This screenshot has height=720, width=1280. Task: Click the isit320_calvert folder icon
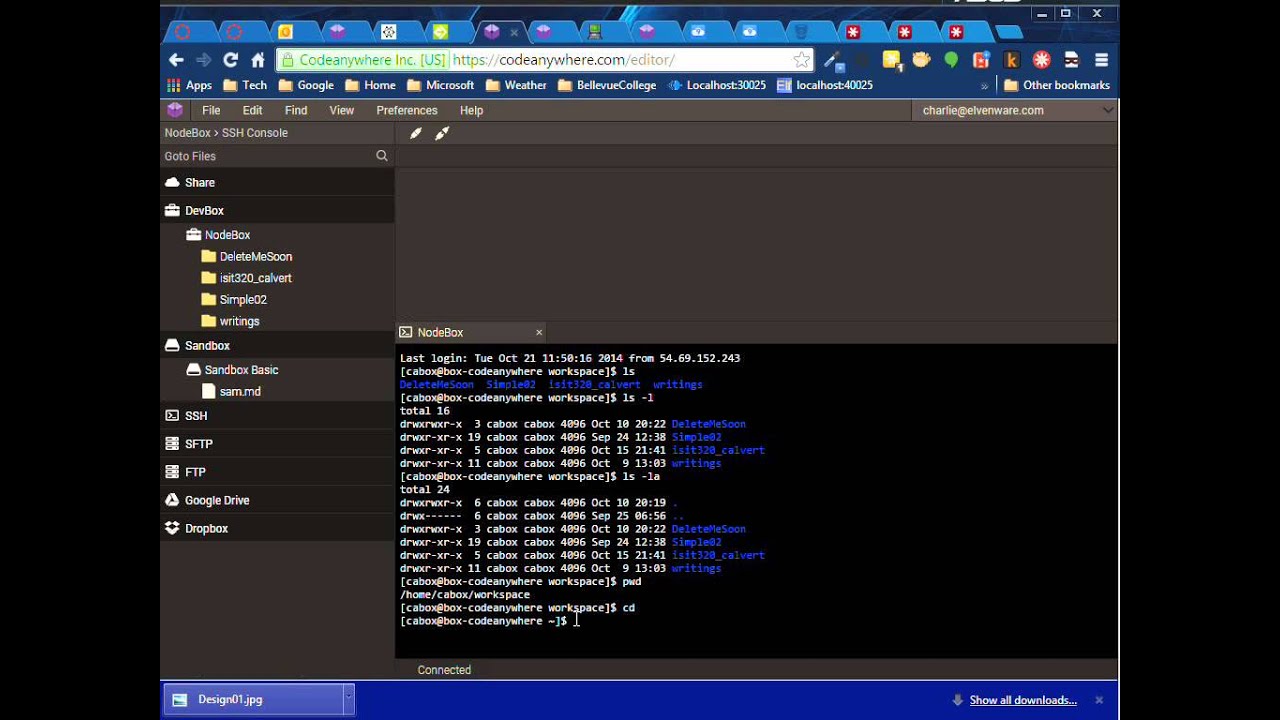click(x=208, y=278)
